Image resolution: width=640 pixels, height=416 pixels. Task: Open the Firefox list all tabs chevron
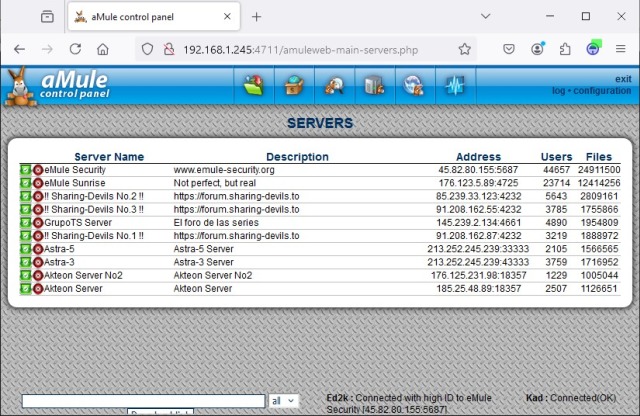click(x=486, y=17)
